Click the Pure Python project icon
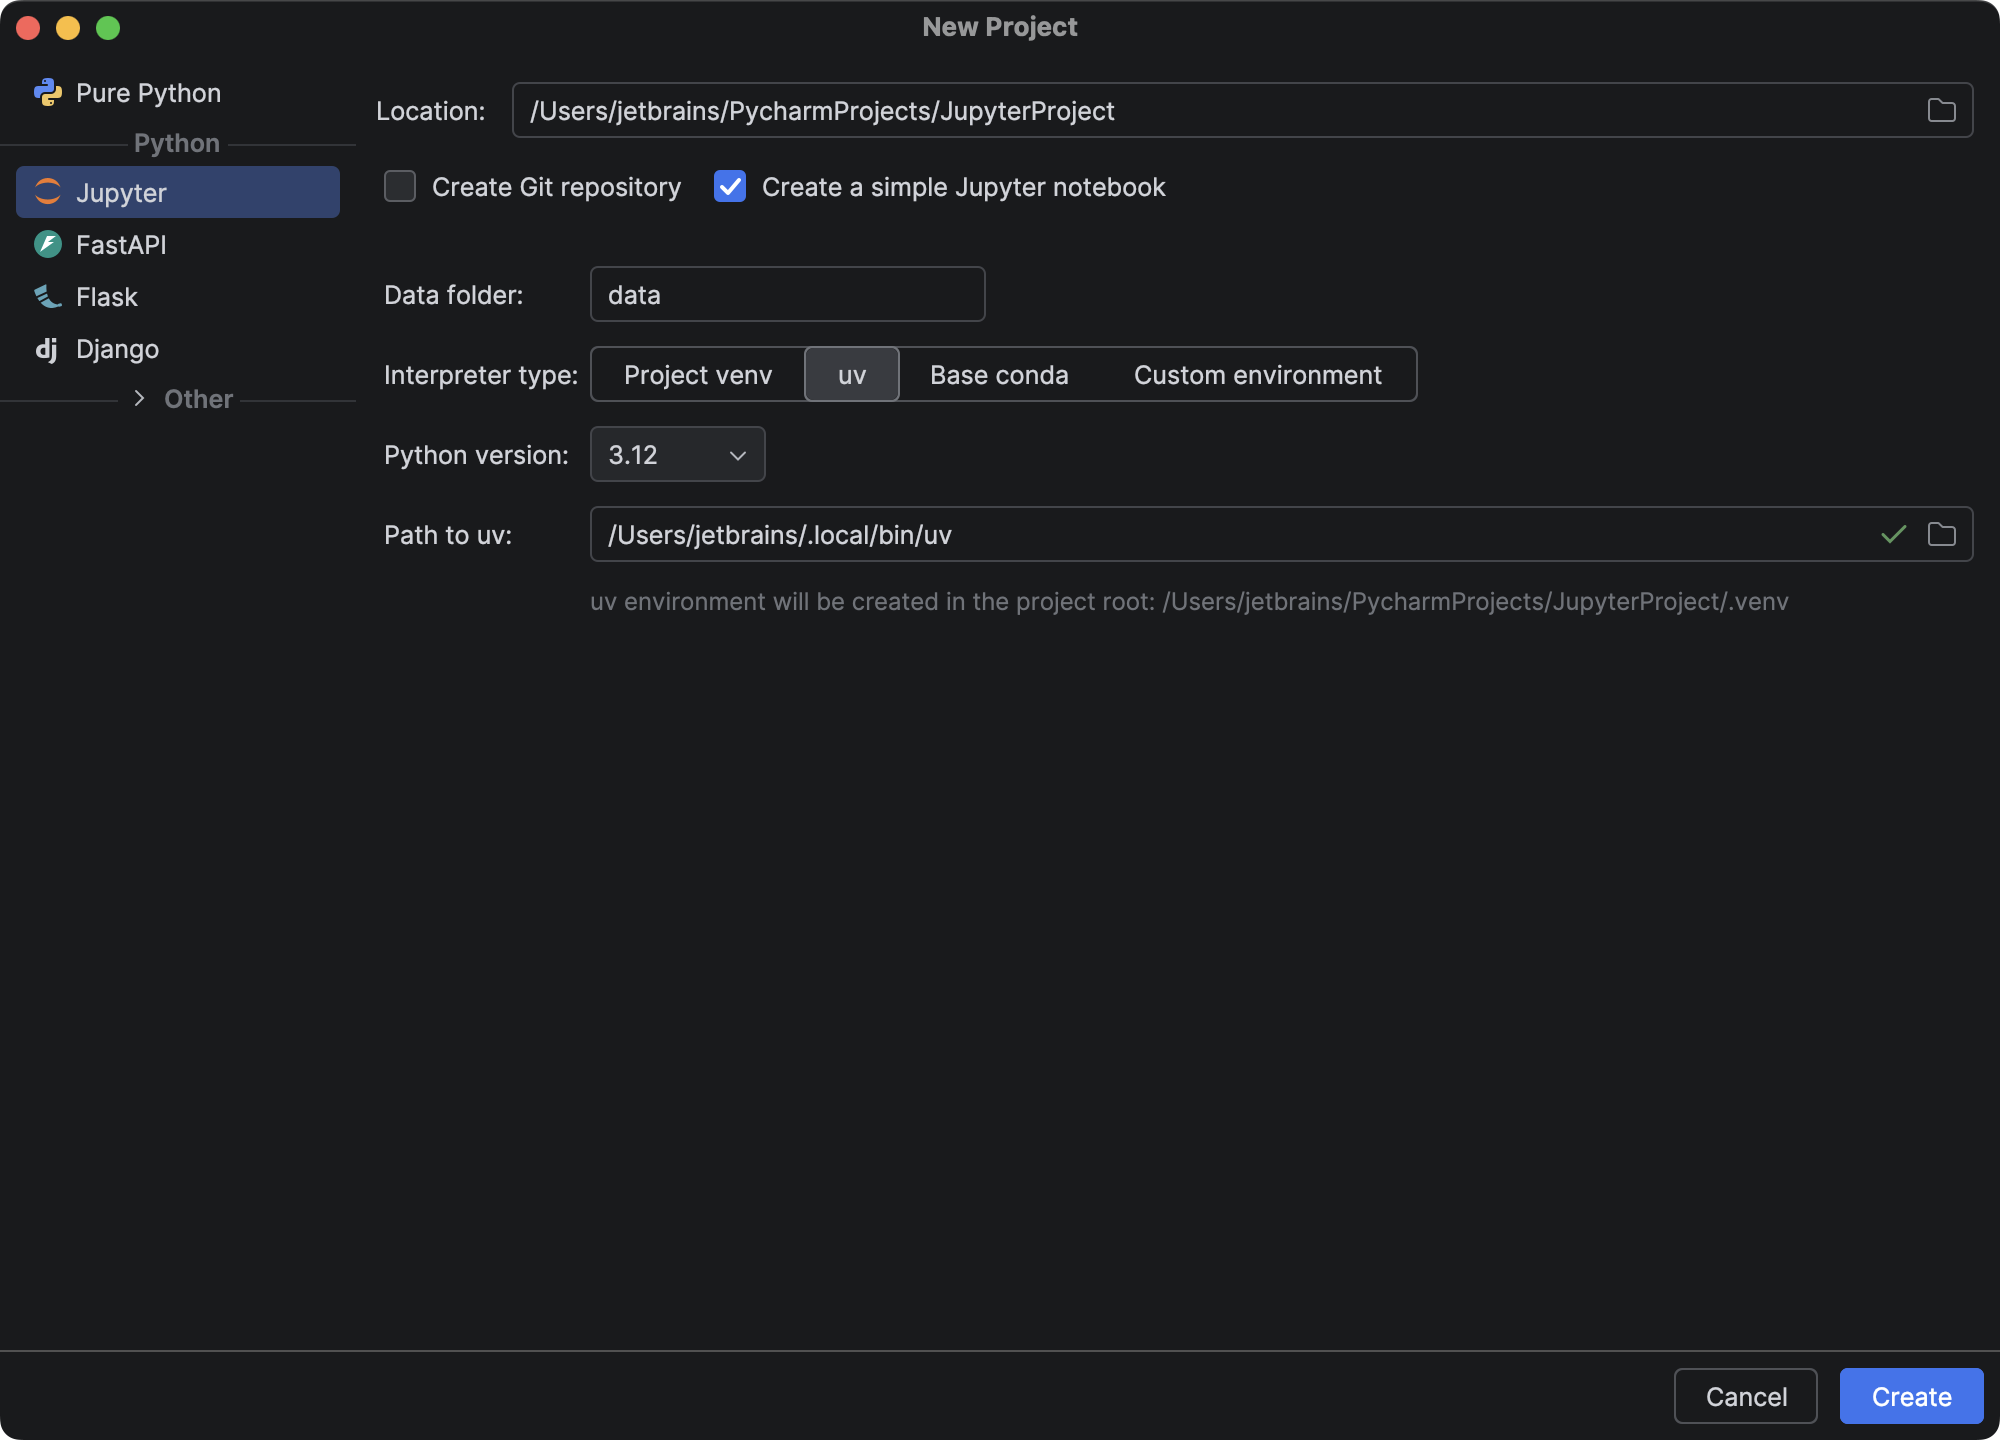This screenshot has width=2000, height=1440. (x=47, y=93)
